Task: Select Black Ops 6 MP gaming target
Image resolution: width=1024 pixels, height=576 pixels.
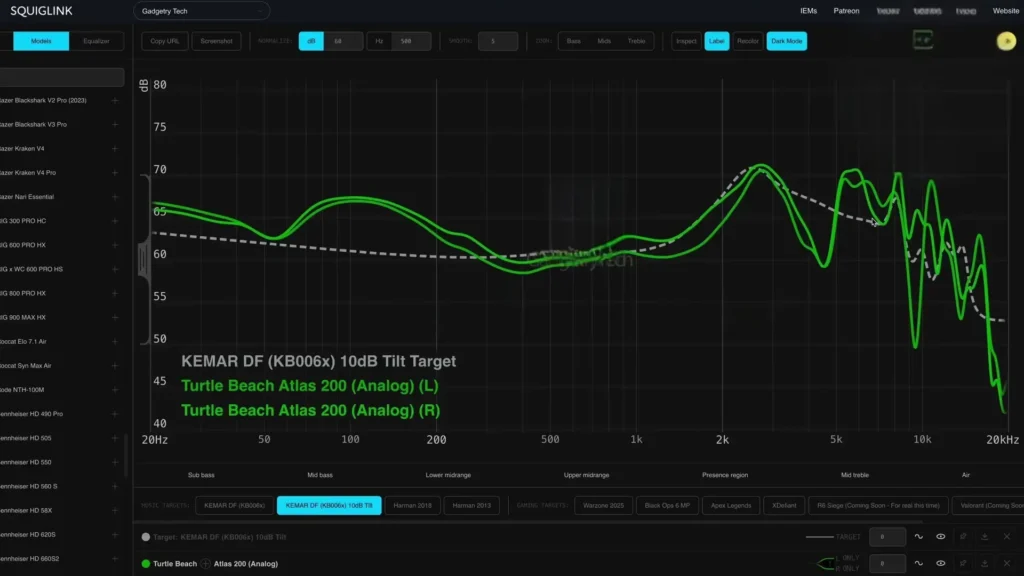Action: (x=667, y=505)
